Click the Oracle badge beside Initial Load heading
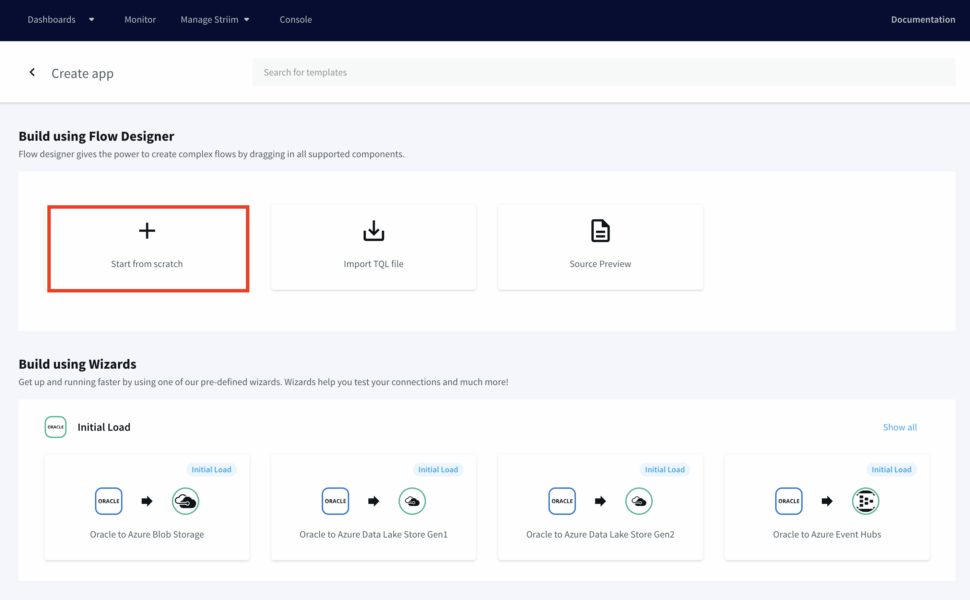970x600 pixels. pyautogui.click(x=55, y=426)
